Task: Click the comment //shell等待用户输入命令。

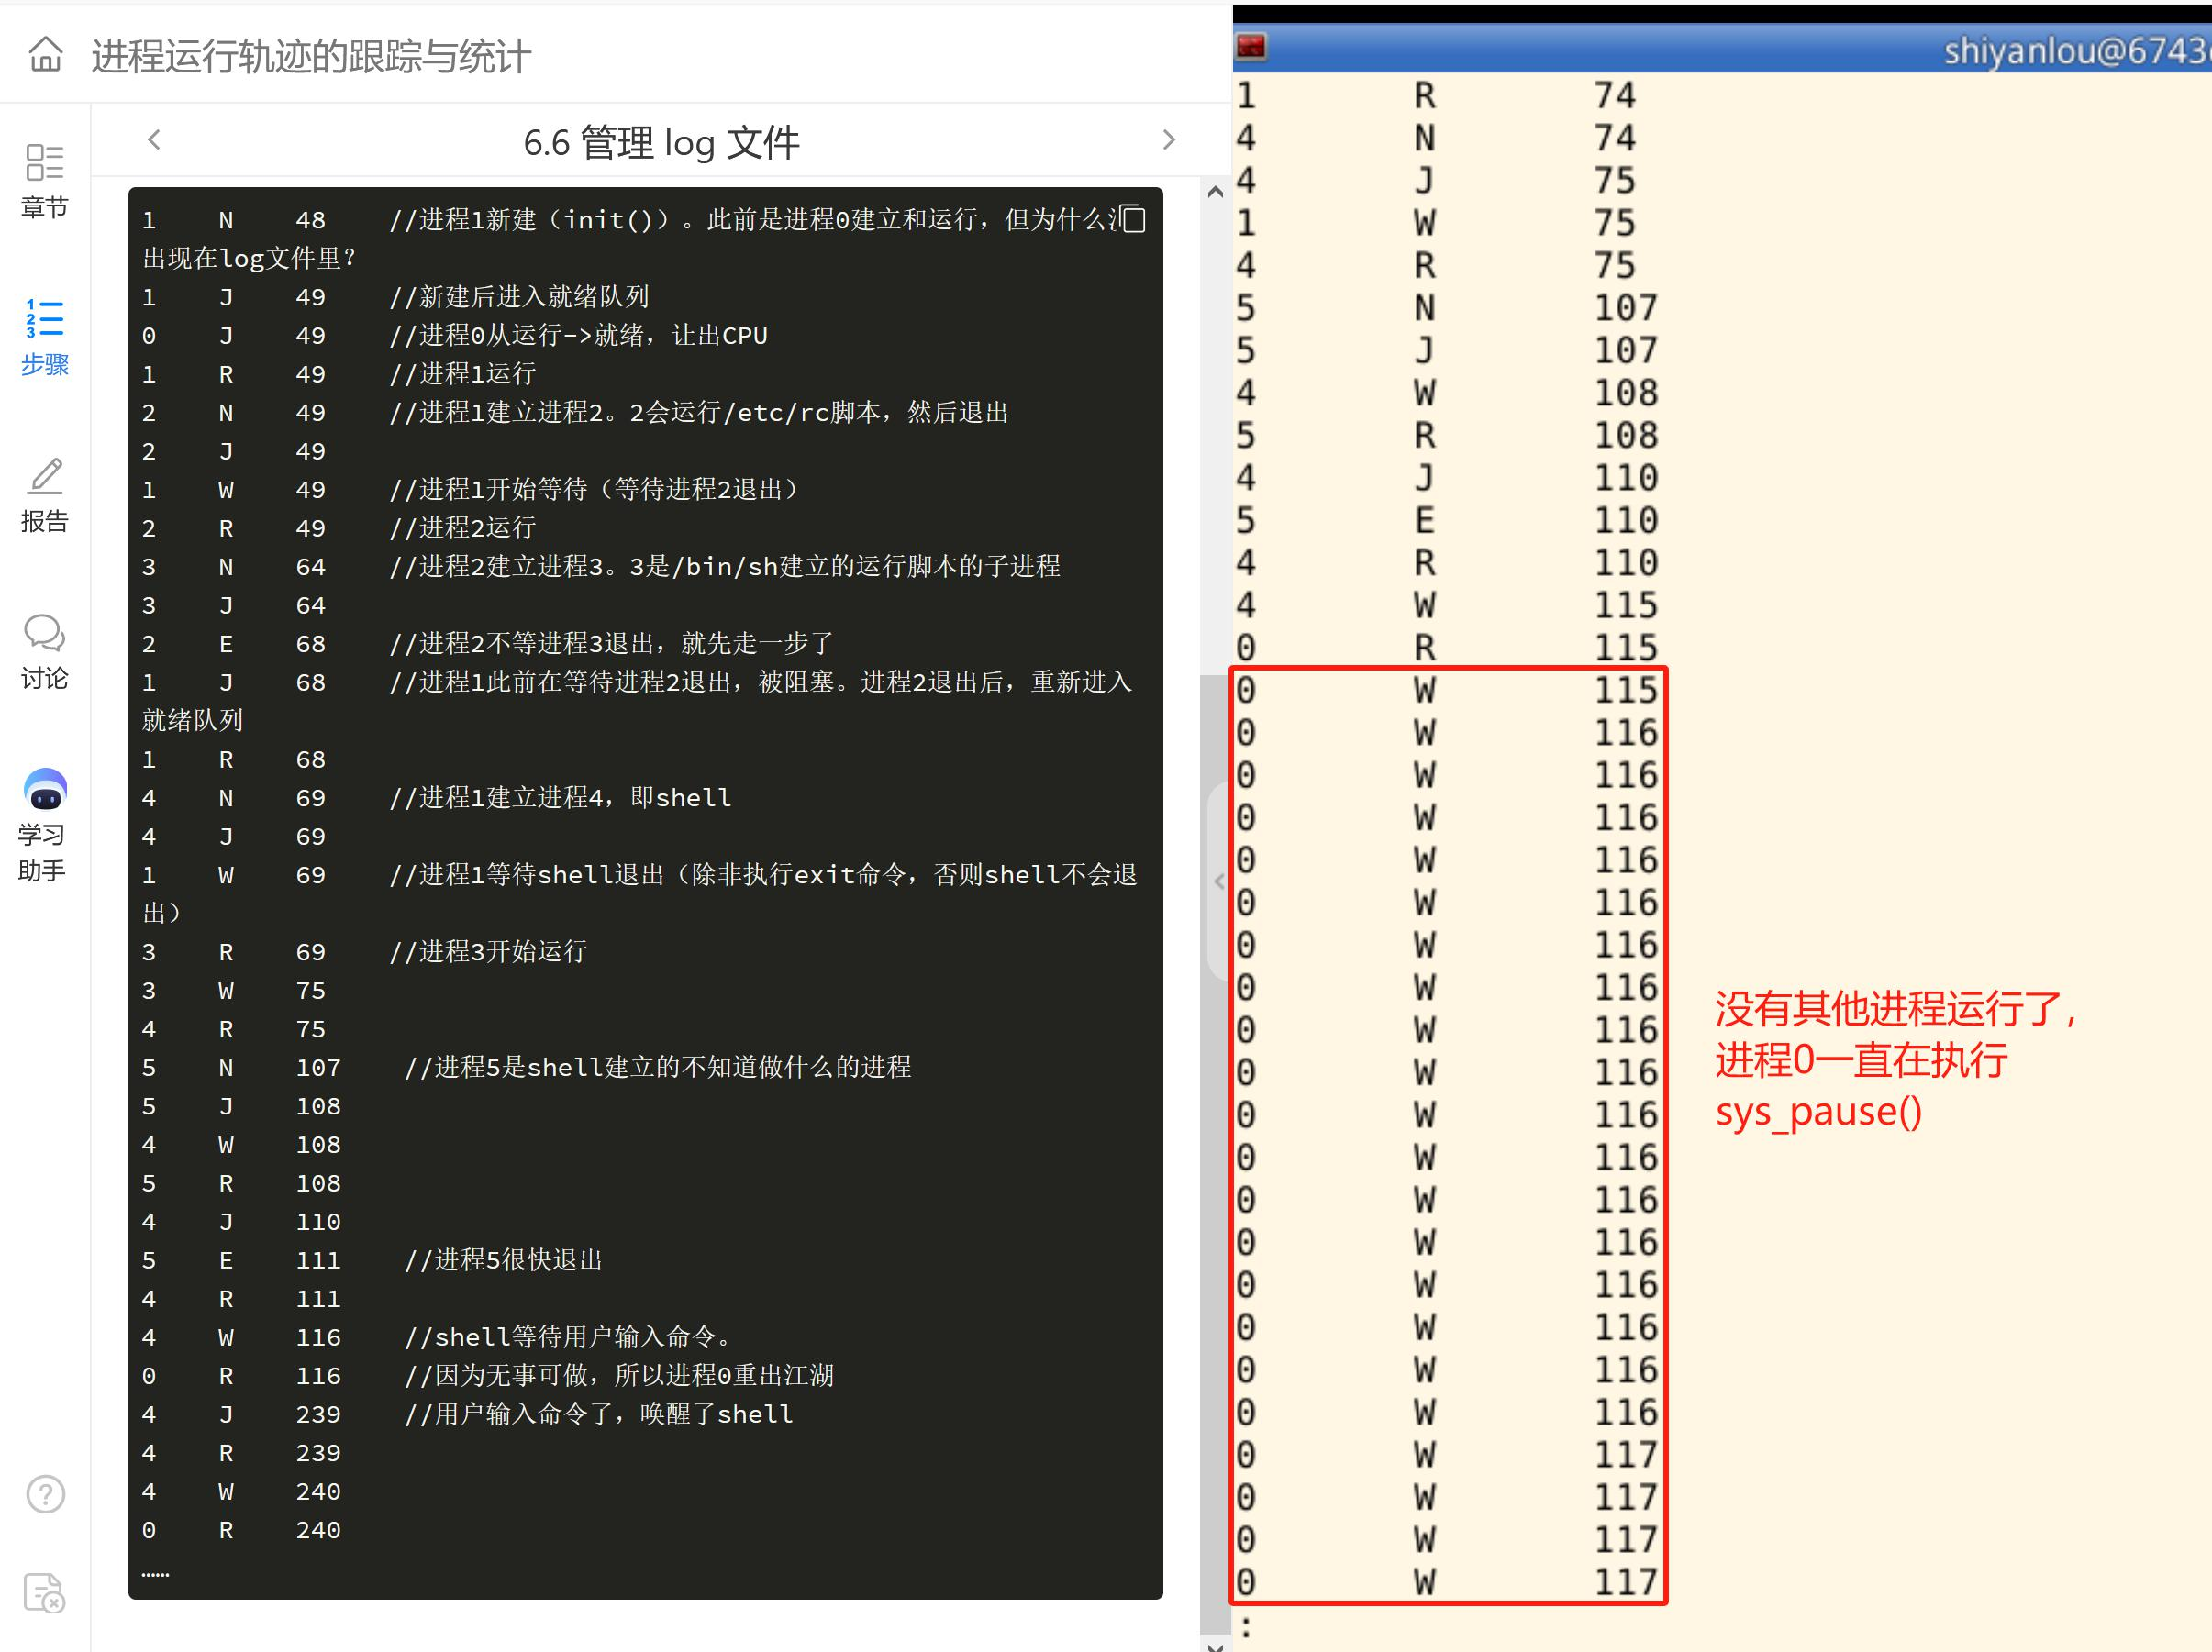Action: tap(569, 1337)
